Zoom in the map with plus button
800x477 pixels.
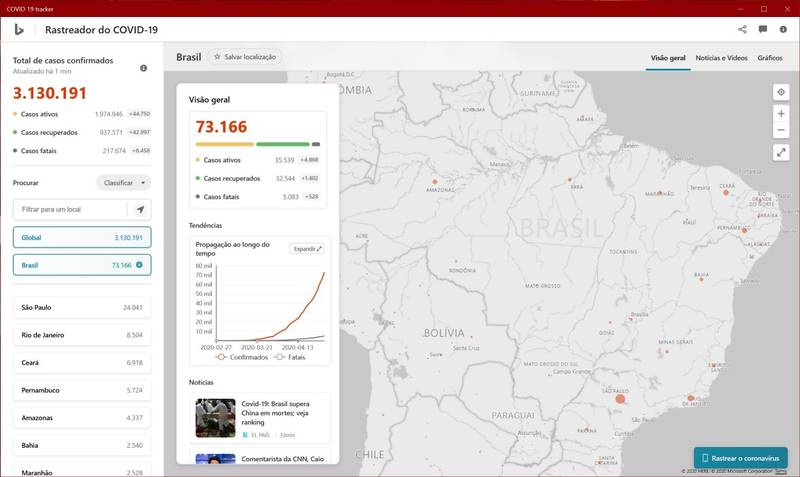[x=781, y=113]
